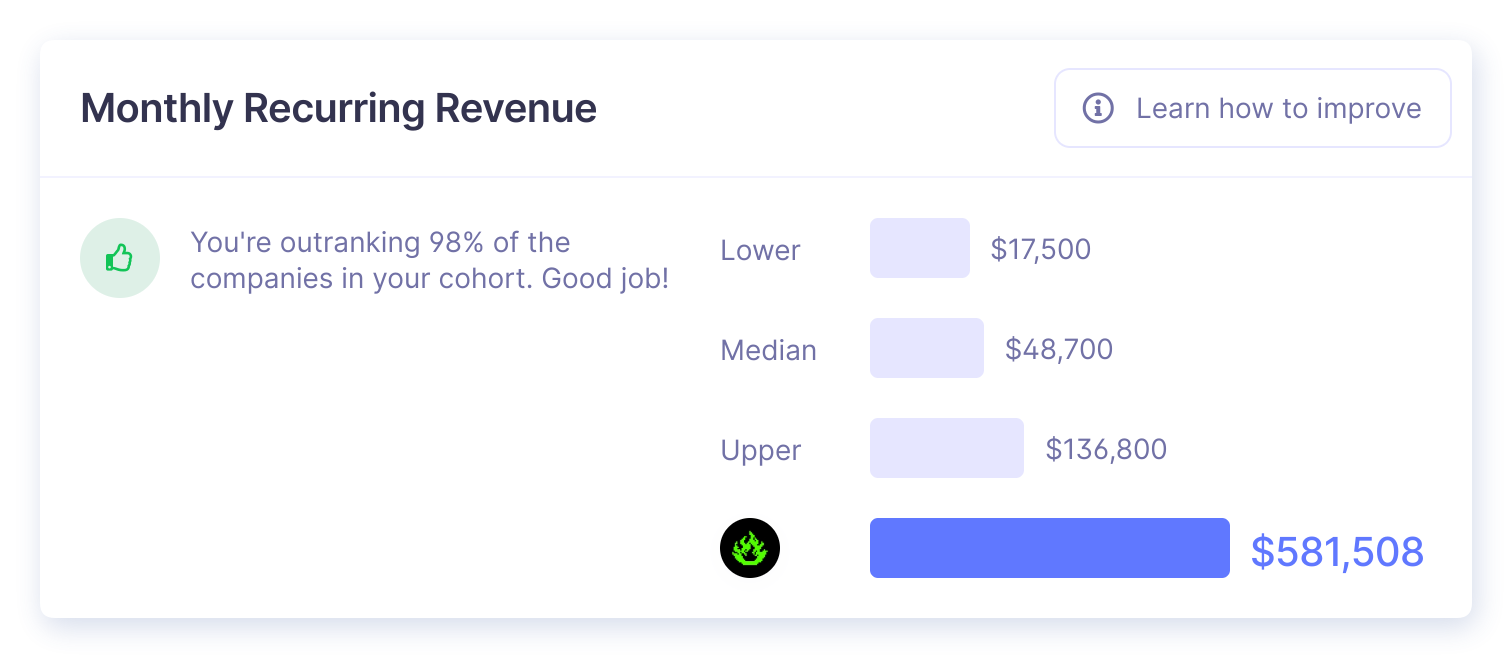The height and width of the screenshot is (658, 1512).
Task: Select the Lower quartile bar
Action: coord(919,248)
